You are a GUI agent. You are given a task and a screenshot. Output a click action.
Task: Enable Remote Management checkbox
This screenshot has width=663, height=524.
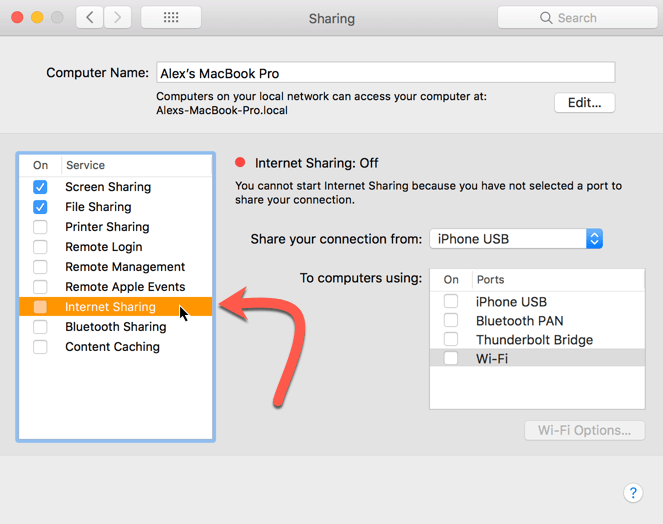pyautogui.click(x=40, y=267)
